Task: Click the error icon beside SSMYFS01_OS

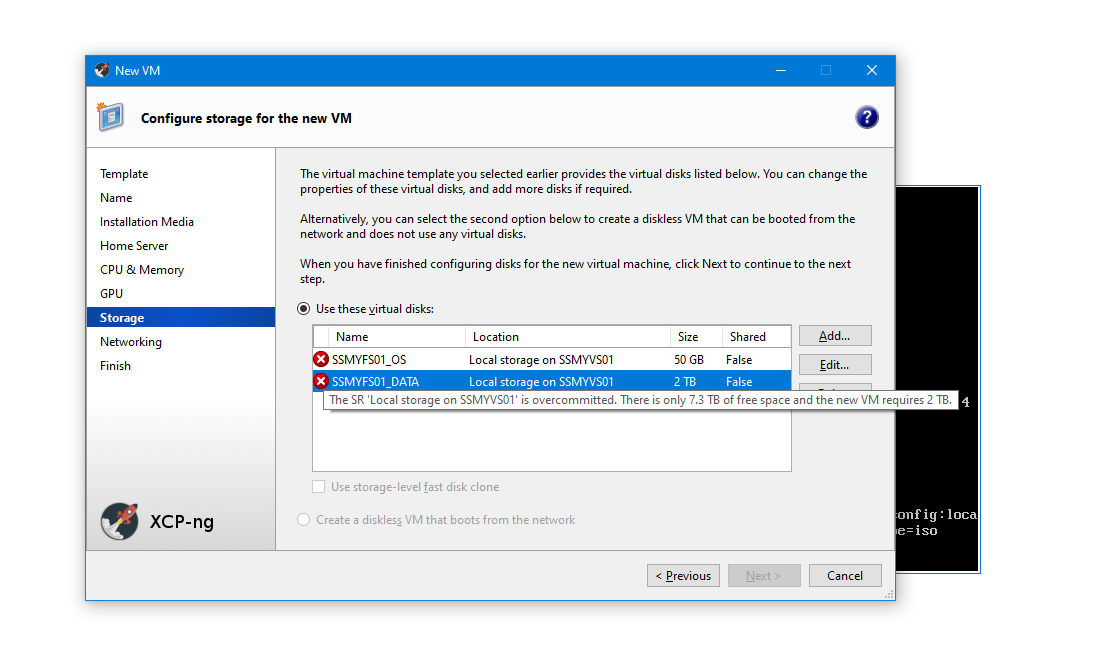Action: coord(321,359)
